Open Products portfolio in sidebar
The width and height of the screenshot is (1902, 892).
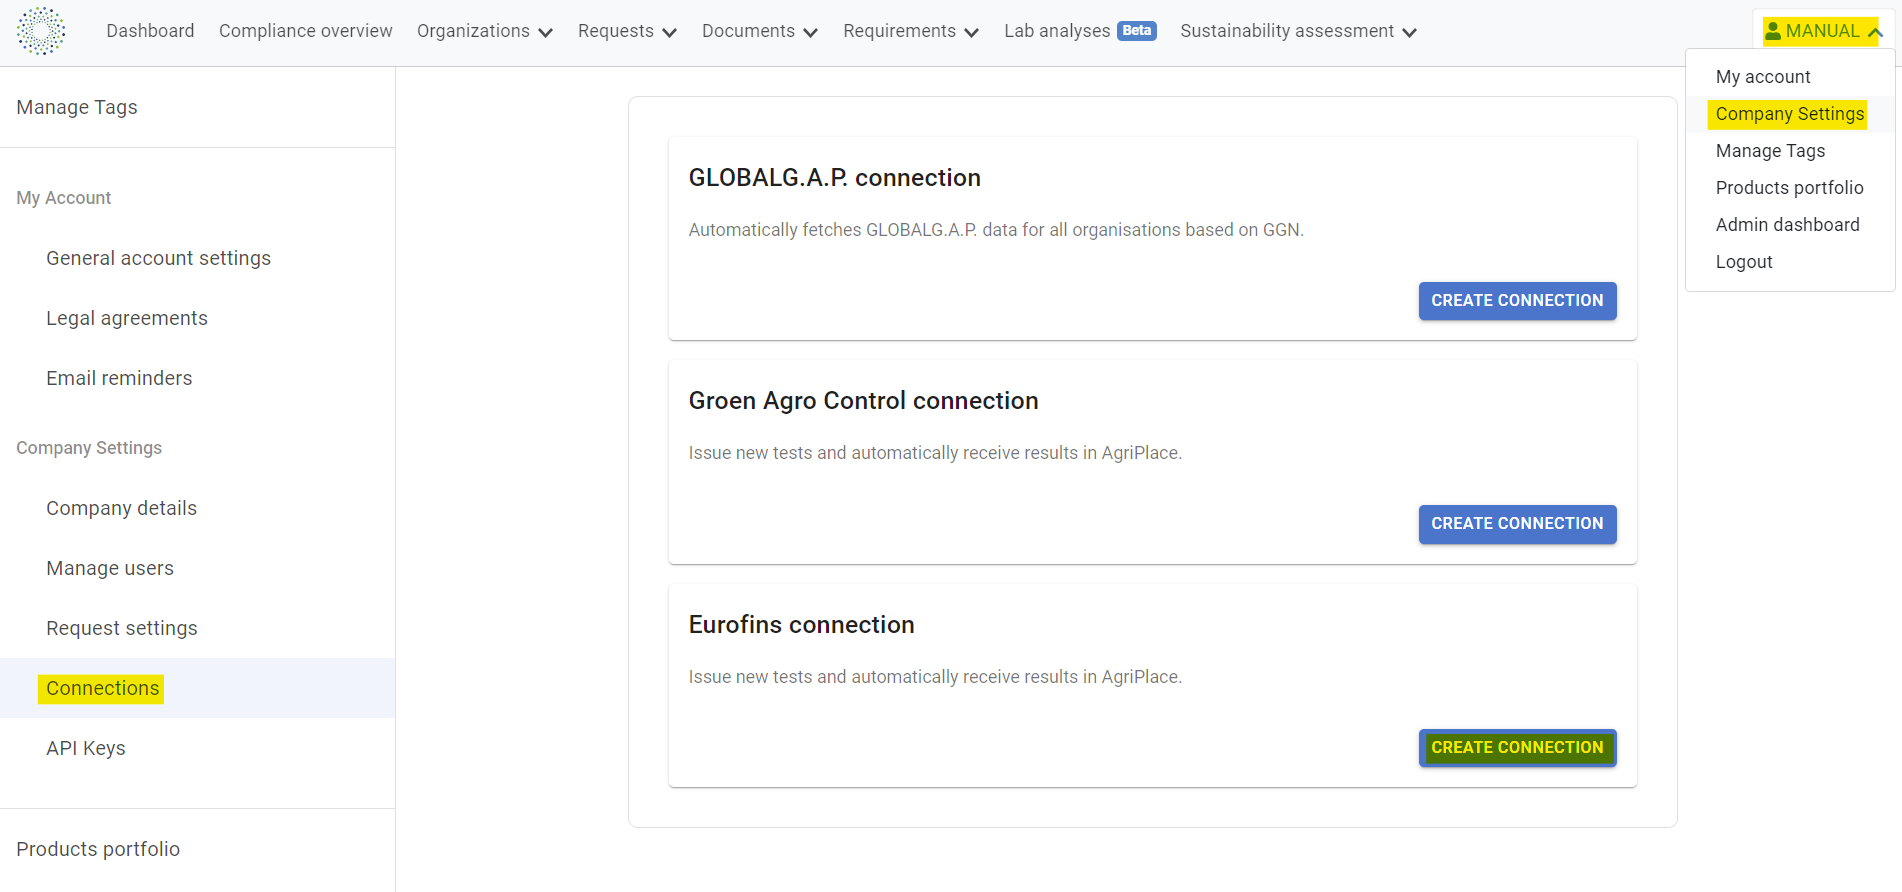click(x=98, y=849)
